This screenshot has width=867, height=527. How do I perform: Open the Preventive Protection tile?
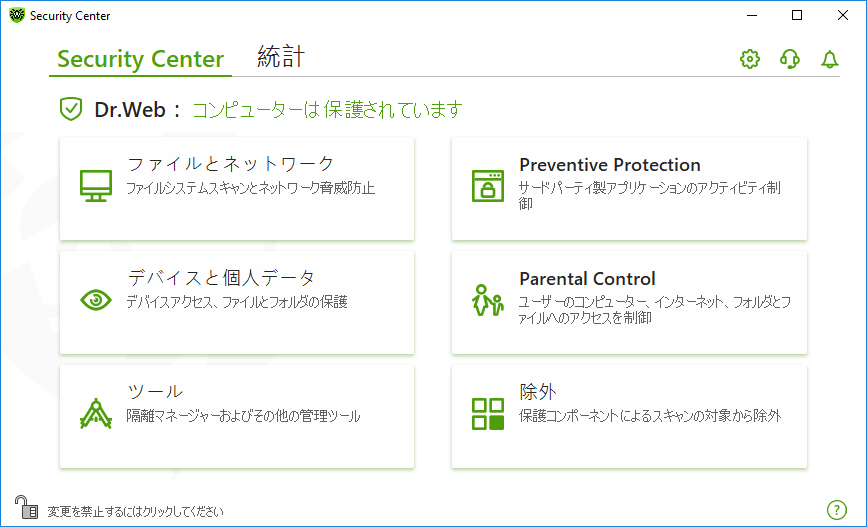click(x=629, y=189)
